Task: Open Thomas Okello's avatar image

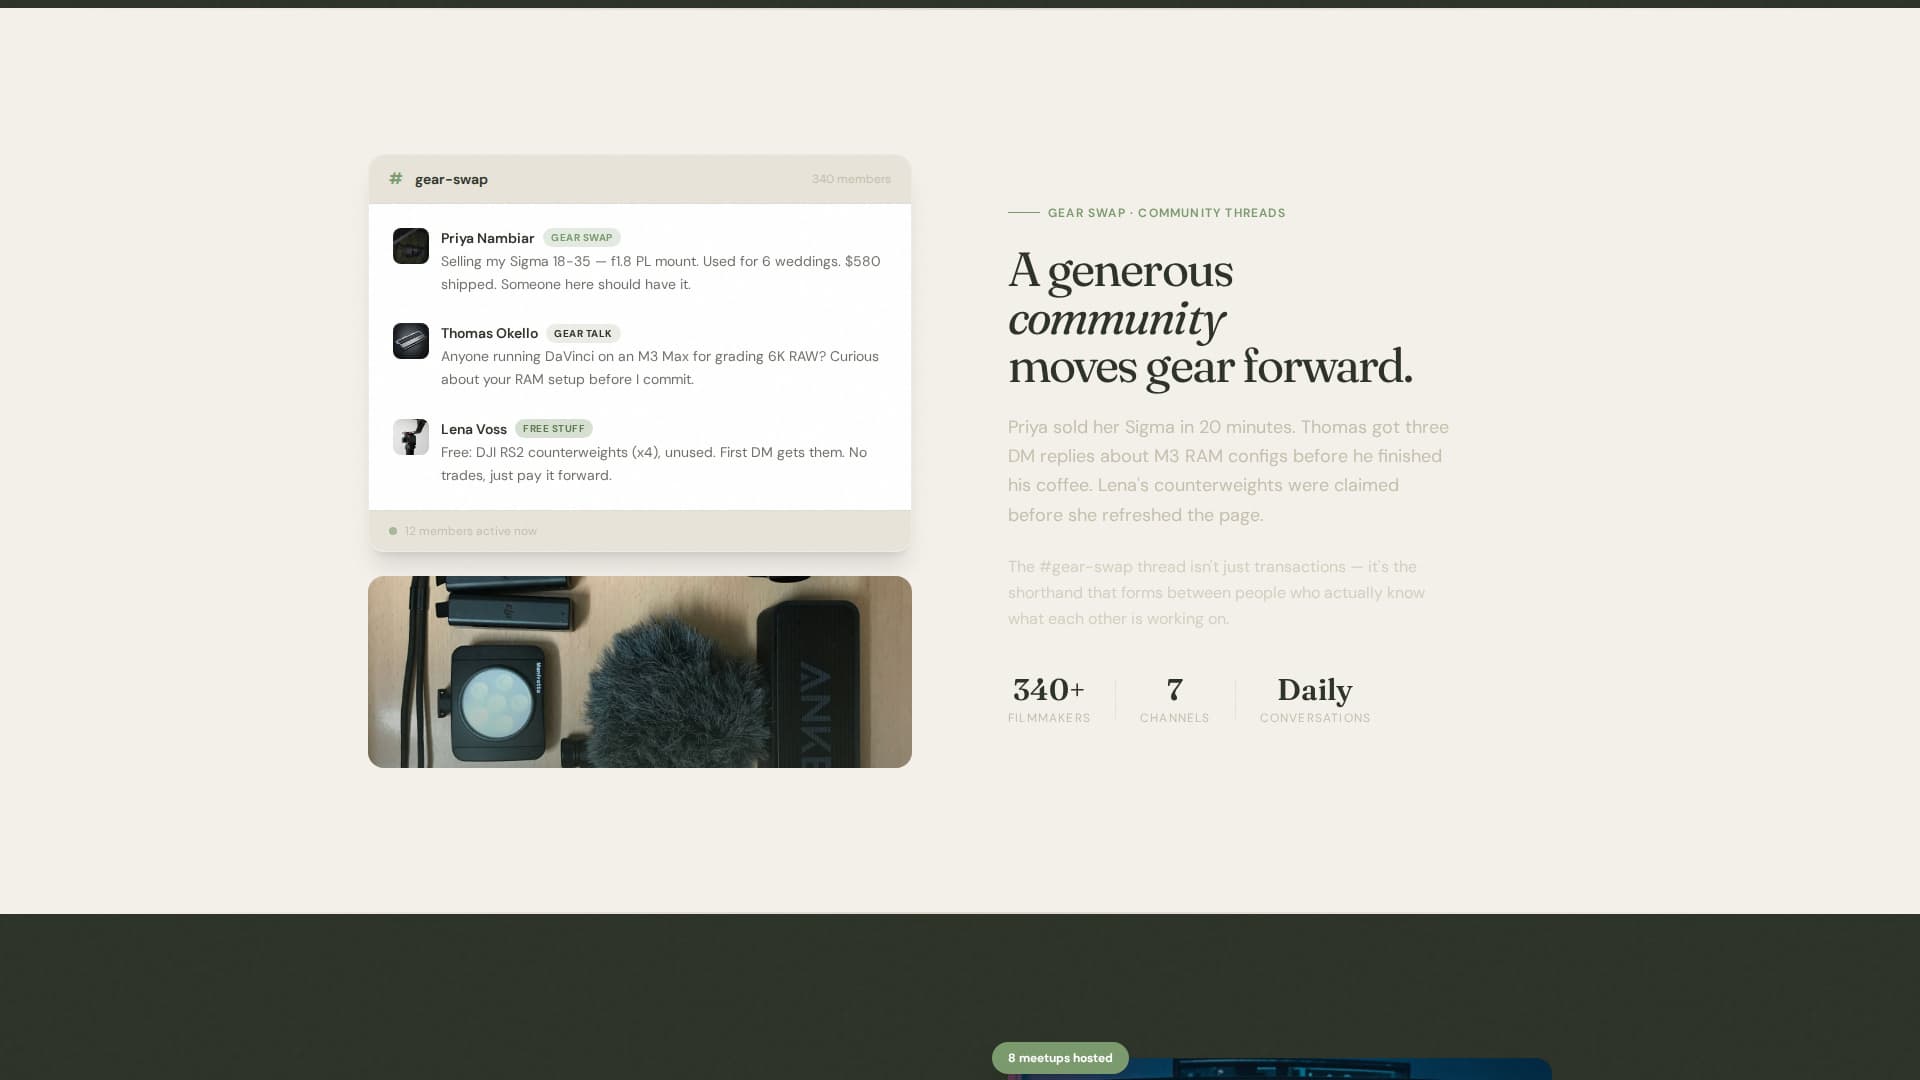Action: (x=411, y=341)
